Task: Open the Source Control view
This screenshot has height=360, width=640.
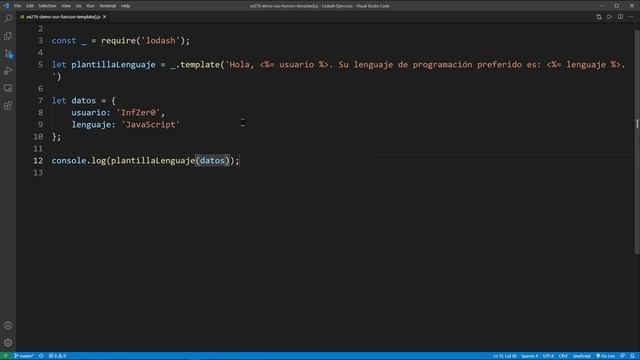Action: click(x=8, y=53)
